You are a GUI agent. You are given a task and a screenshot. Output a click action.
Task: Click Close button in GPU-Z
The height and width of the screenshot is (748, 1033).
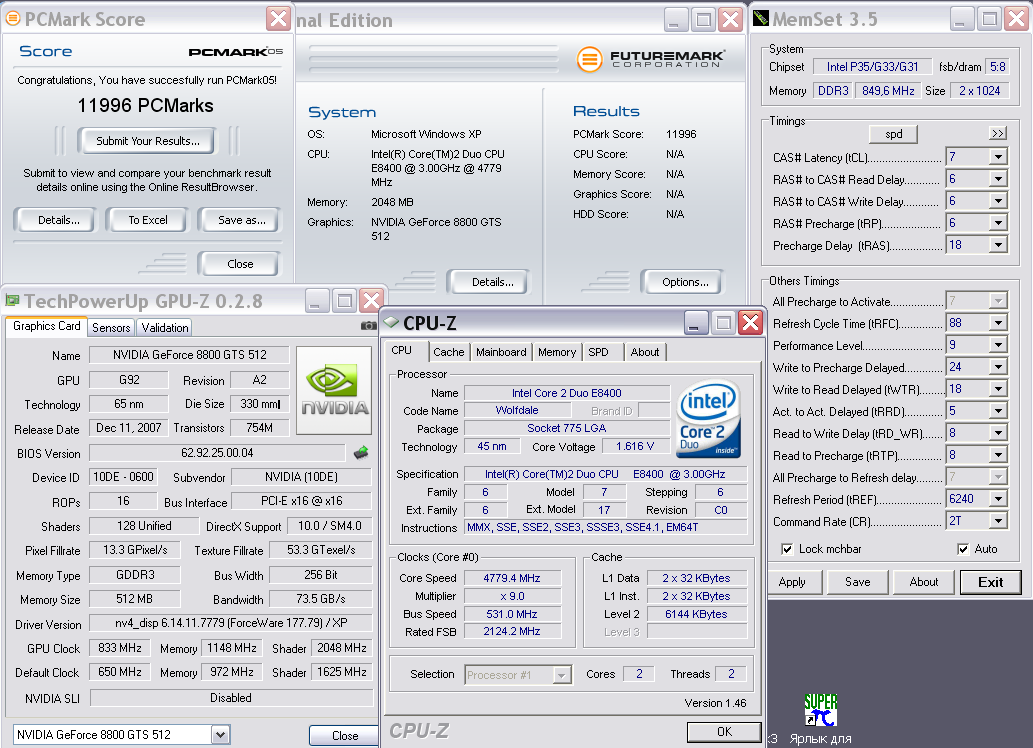click(x=345, y=735)
